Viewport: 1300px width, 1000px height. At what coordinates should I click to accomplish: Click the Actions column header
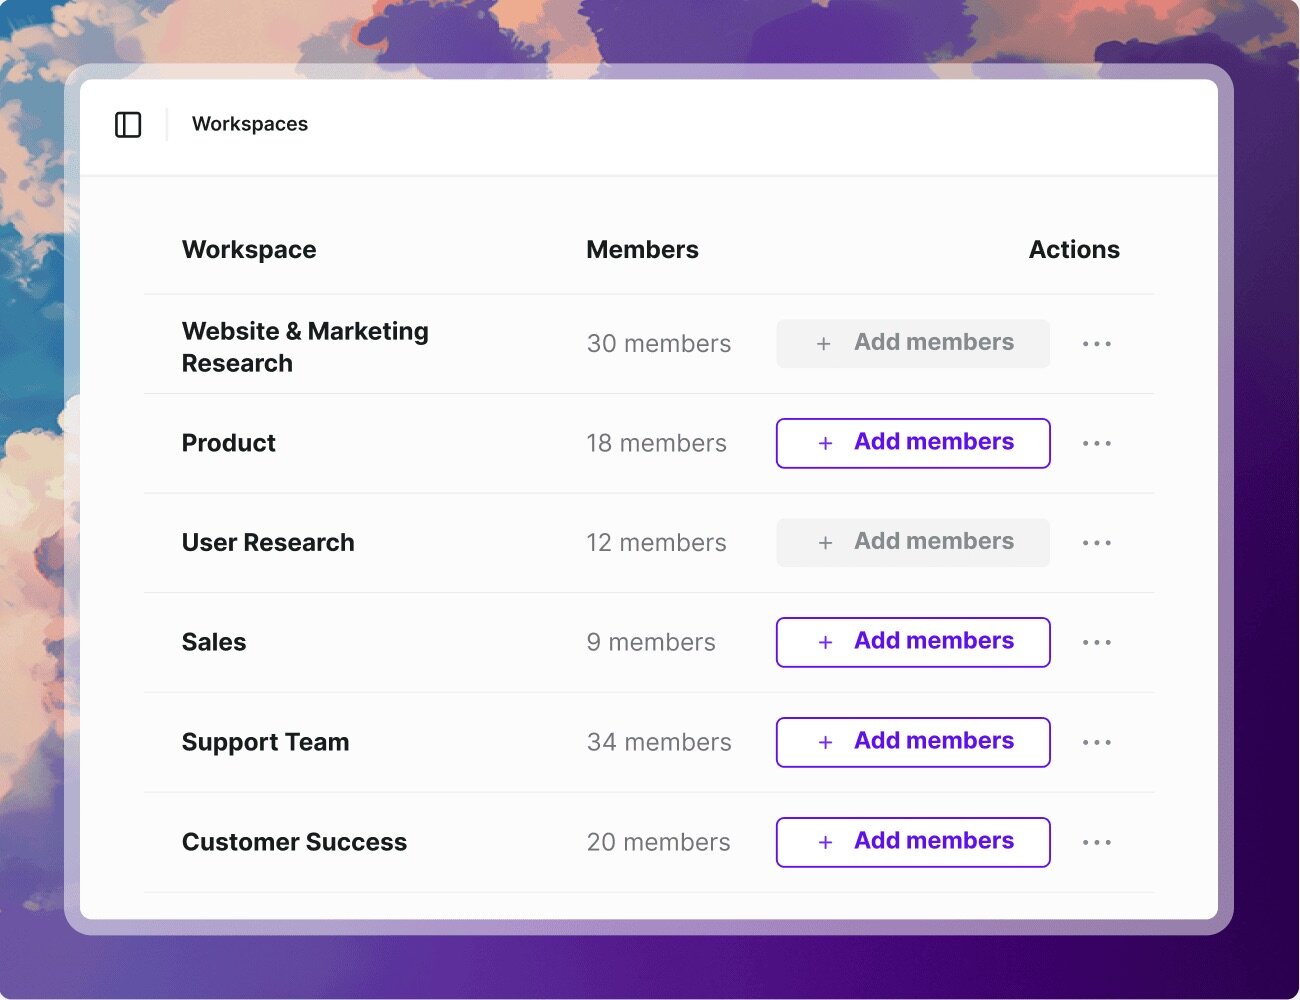tap(1074, 249)
